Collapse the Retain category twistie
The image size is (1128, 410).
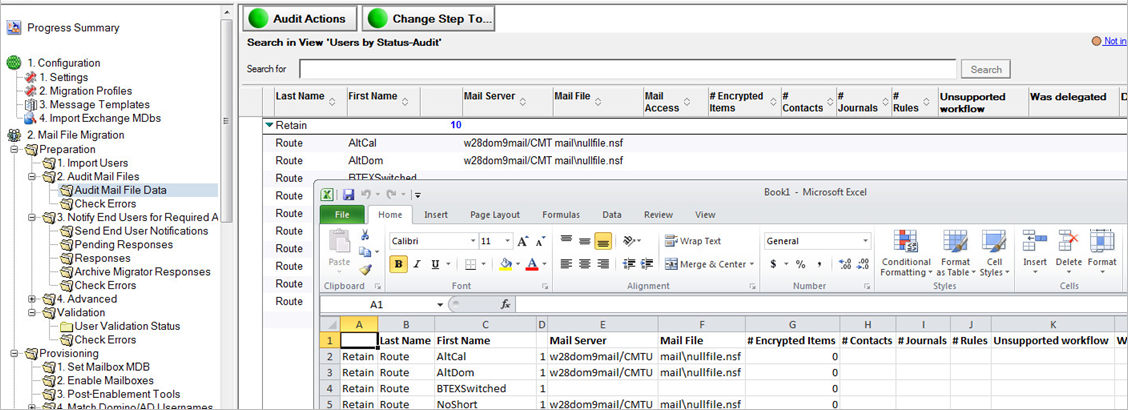point(269,125)
